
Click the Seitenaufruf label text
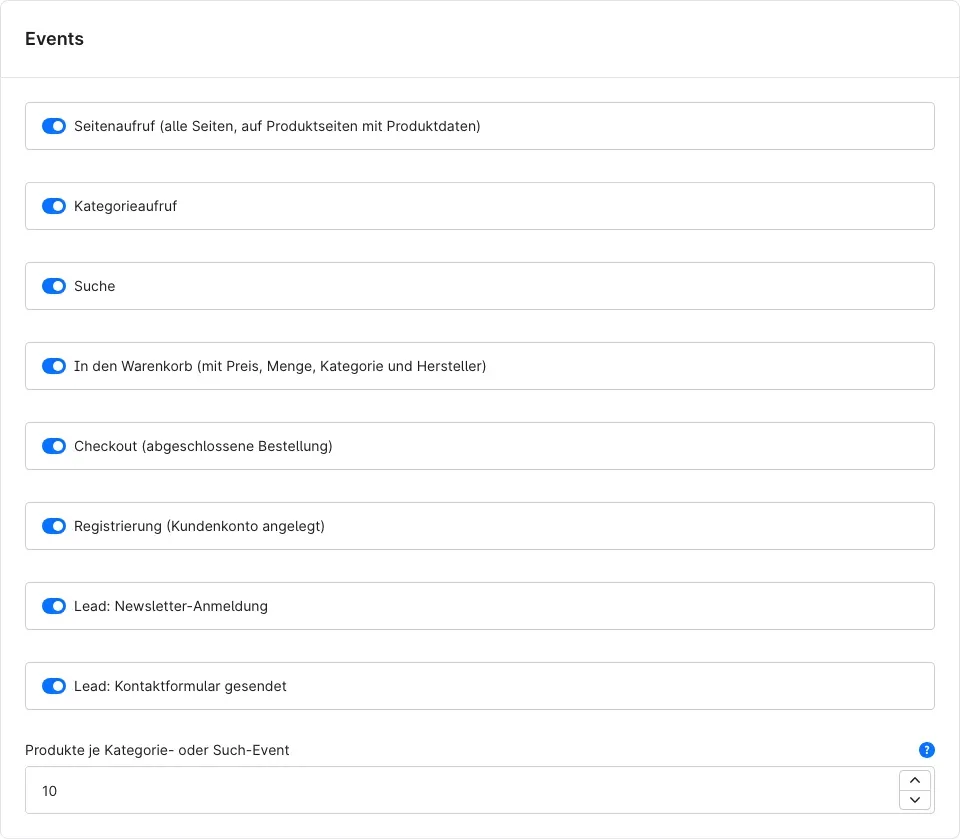click(x=277, y=126)
